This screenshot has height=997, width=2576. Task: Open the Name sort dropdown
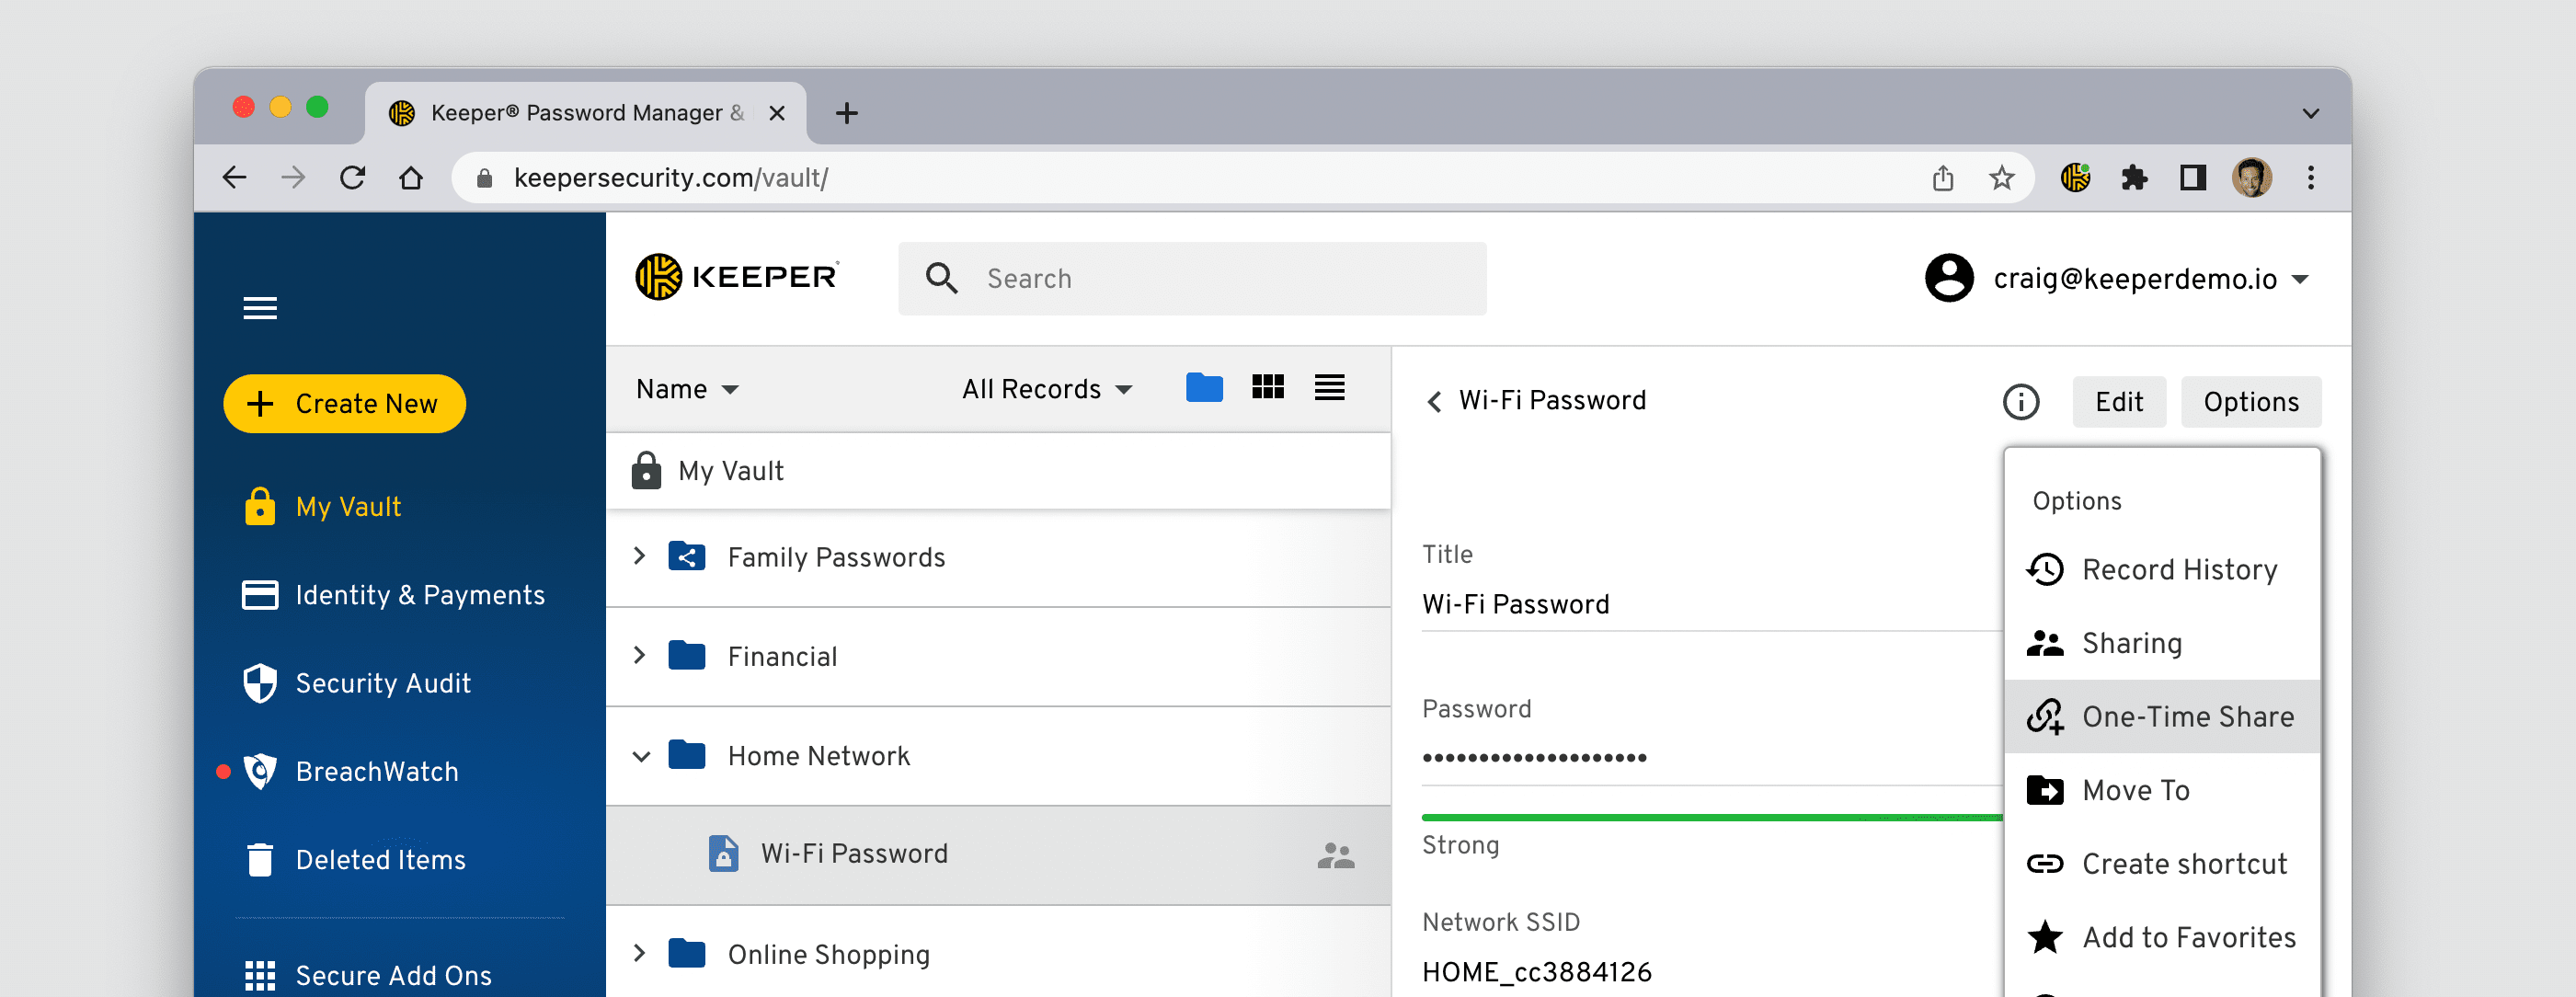[687, 389]
